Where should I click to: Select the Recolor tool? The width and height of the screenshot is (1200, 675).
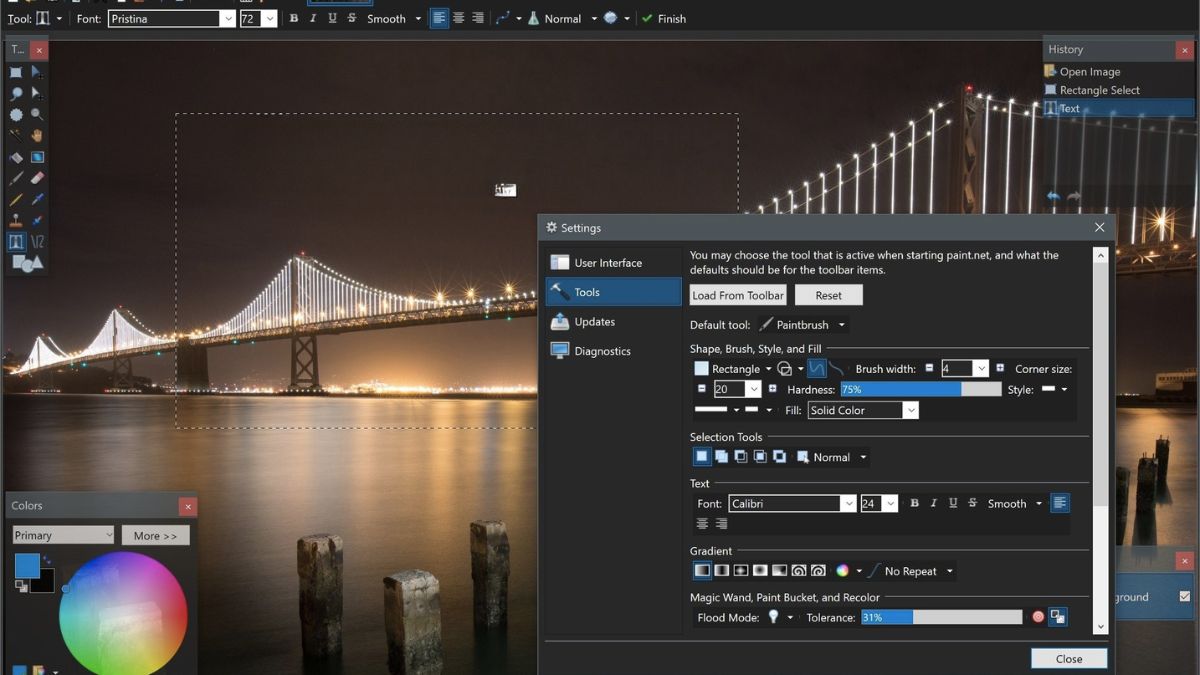click(x=37, y=220)
